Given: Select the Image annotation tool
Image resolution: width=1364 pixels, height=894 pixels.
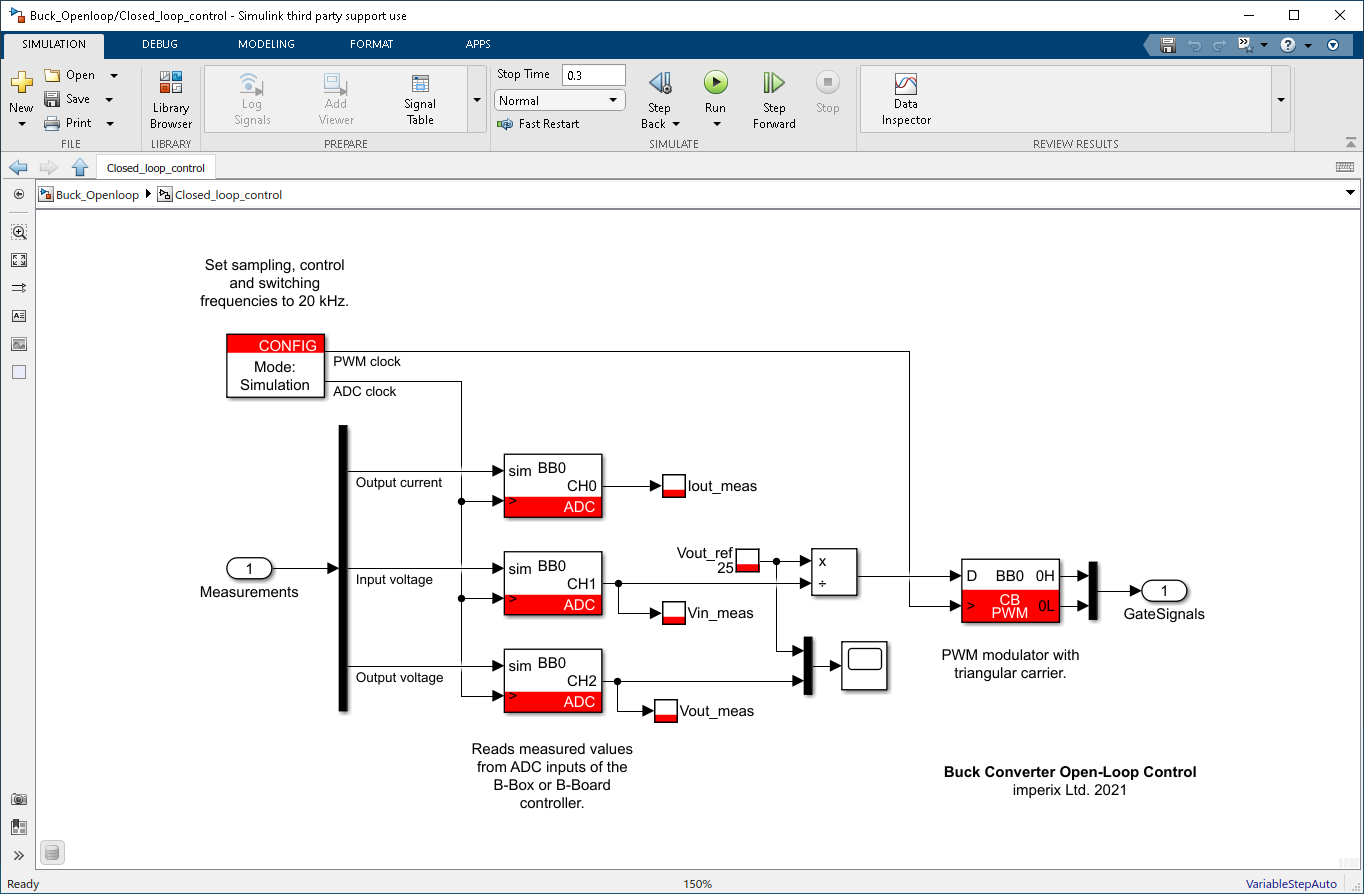Looking at the screenshot, I should click(18, 343).
